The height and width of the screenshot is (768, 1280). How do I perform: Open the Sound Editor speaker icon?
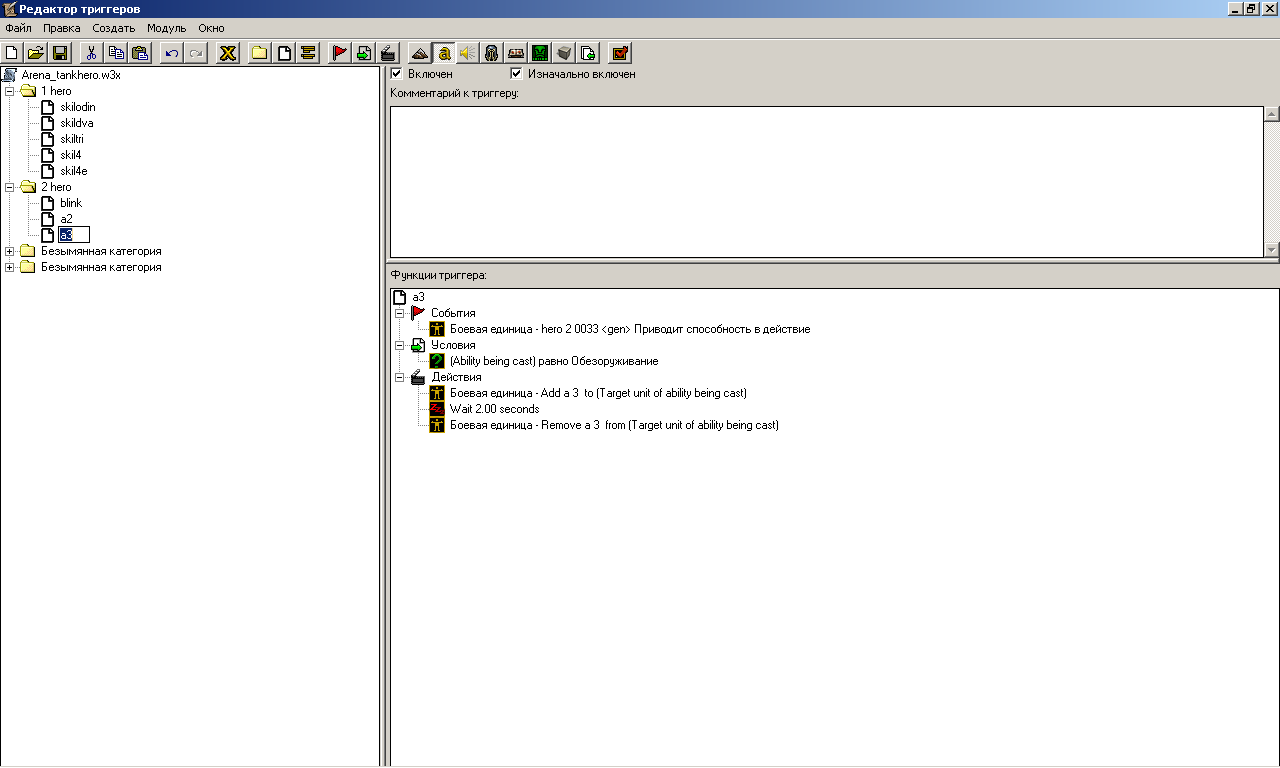pos(468,53)
